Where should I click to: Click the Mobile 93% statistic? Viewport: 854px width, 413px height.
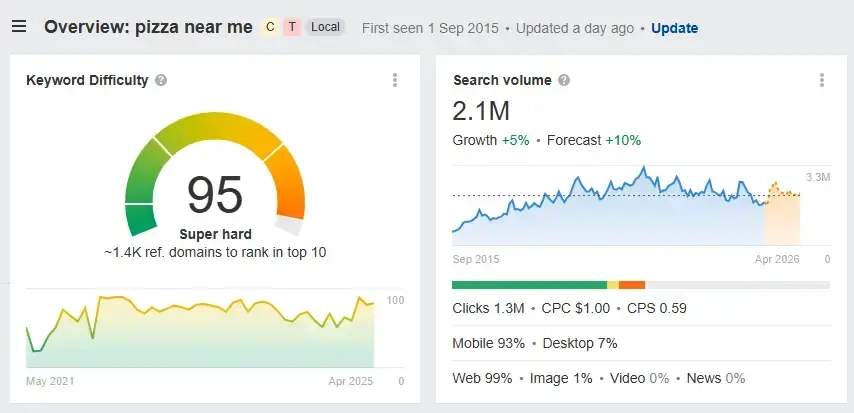click(489, 343)
